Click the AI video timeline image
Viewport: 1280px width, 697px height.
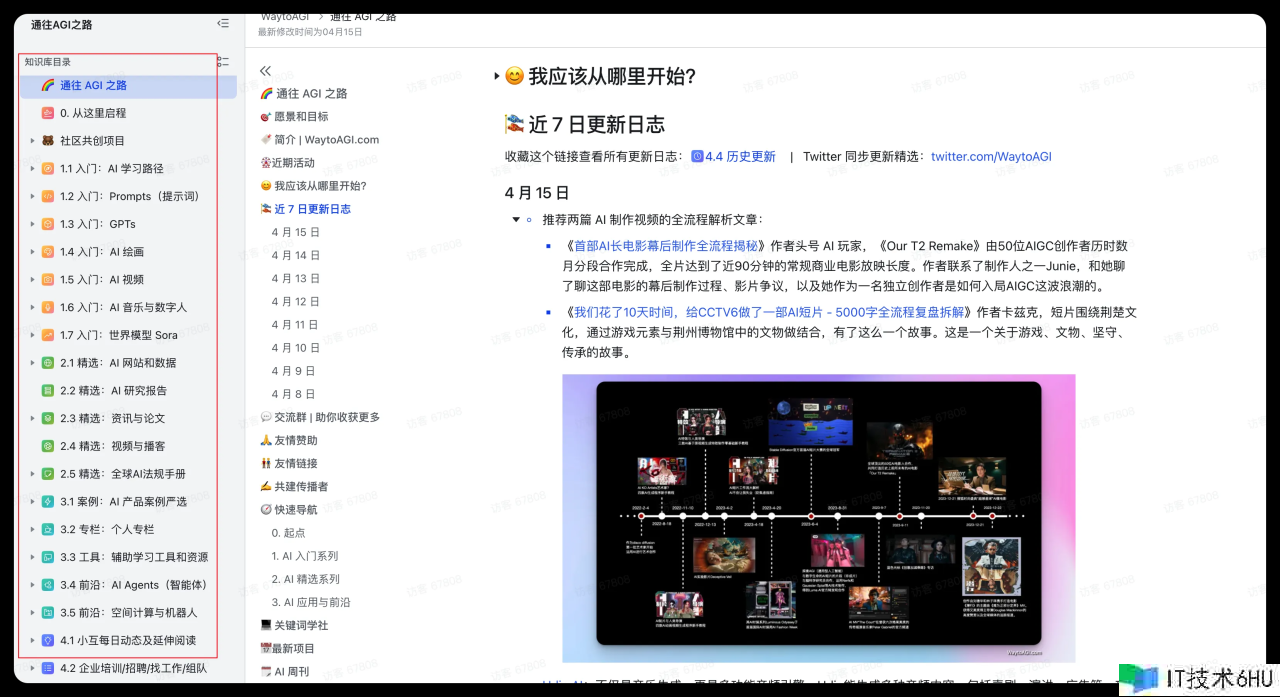click(818, 517)
